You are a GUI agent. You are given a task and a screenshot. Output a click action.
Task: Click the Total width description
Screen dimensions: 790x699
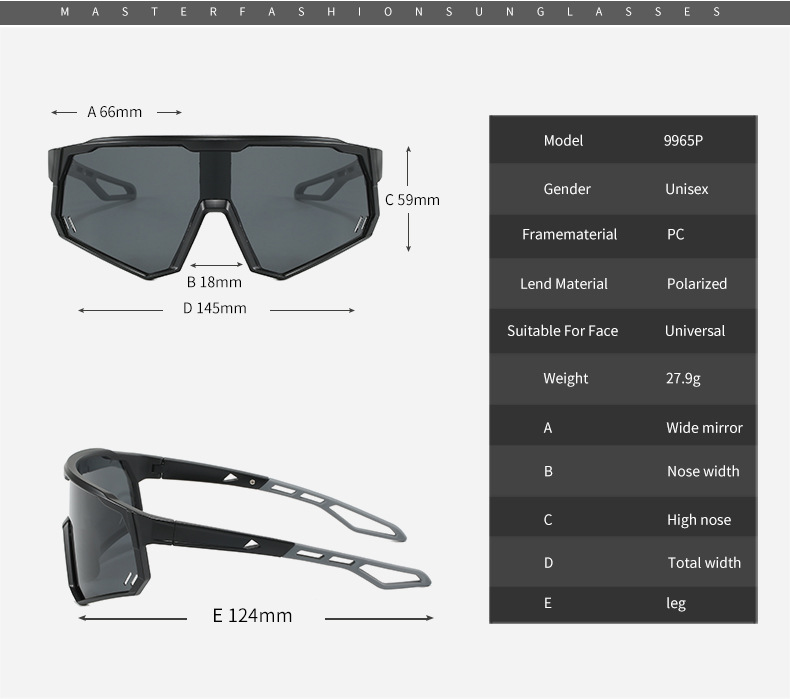point(704,562)
